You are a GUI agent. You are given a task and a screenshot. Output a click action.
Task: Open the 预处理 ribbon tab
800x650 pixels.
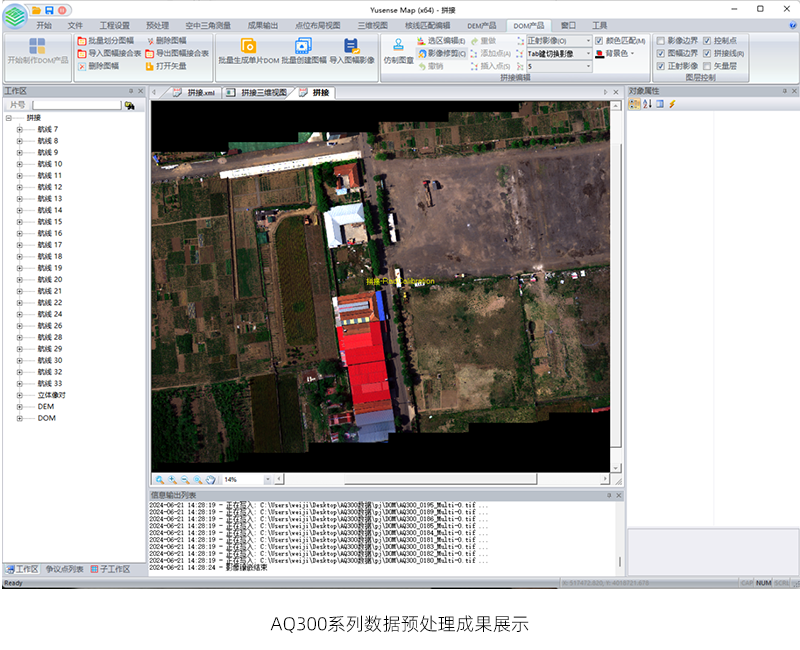pos(157,25)
